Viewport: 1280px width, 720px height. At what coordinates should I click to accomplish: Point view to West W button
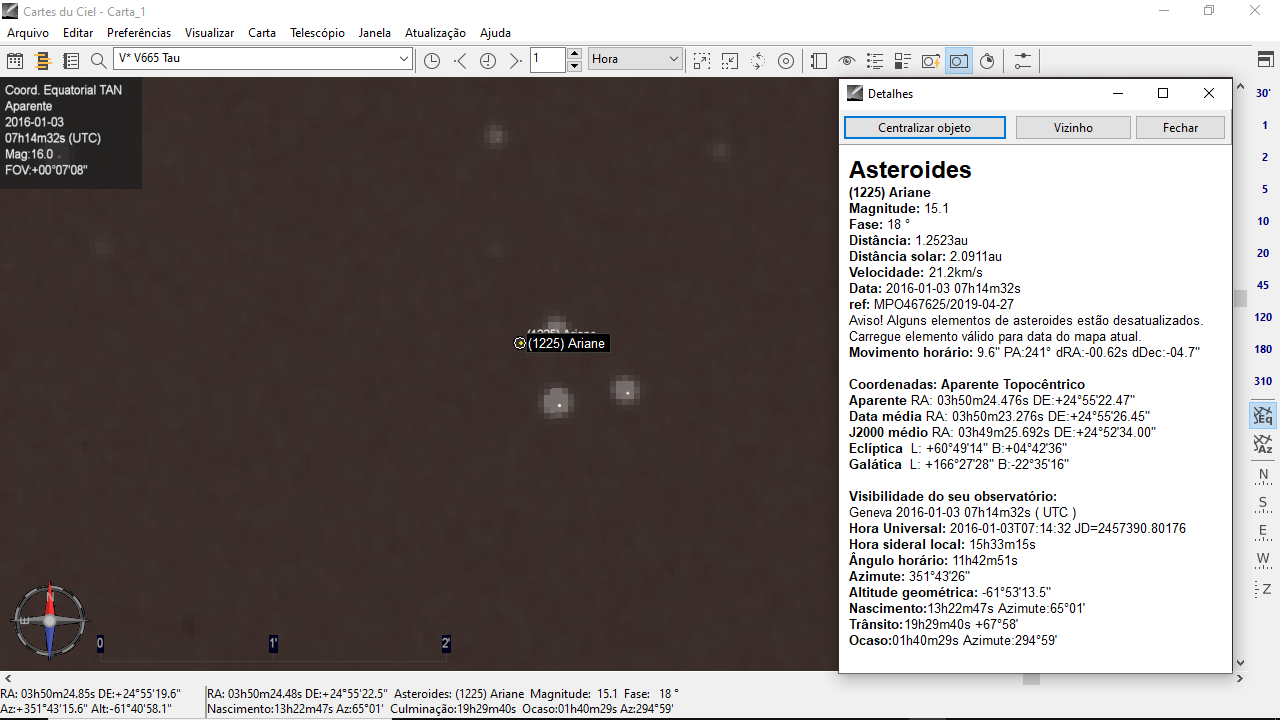(1264, 558)
